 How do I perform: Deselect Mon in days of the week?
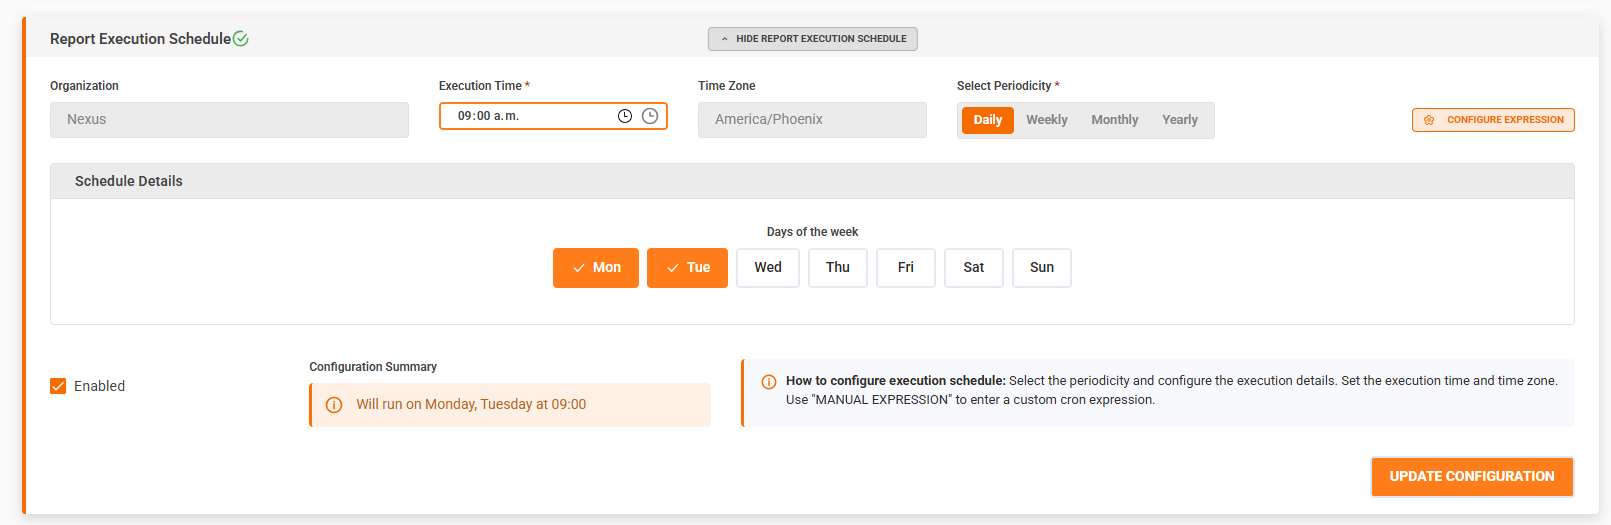596,268
